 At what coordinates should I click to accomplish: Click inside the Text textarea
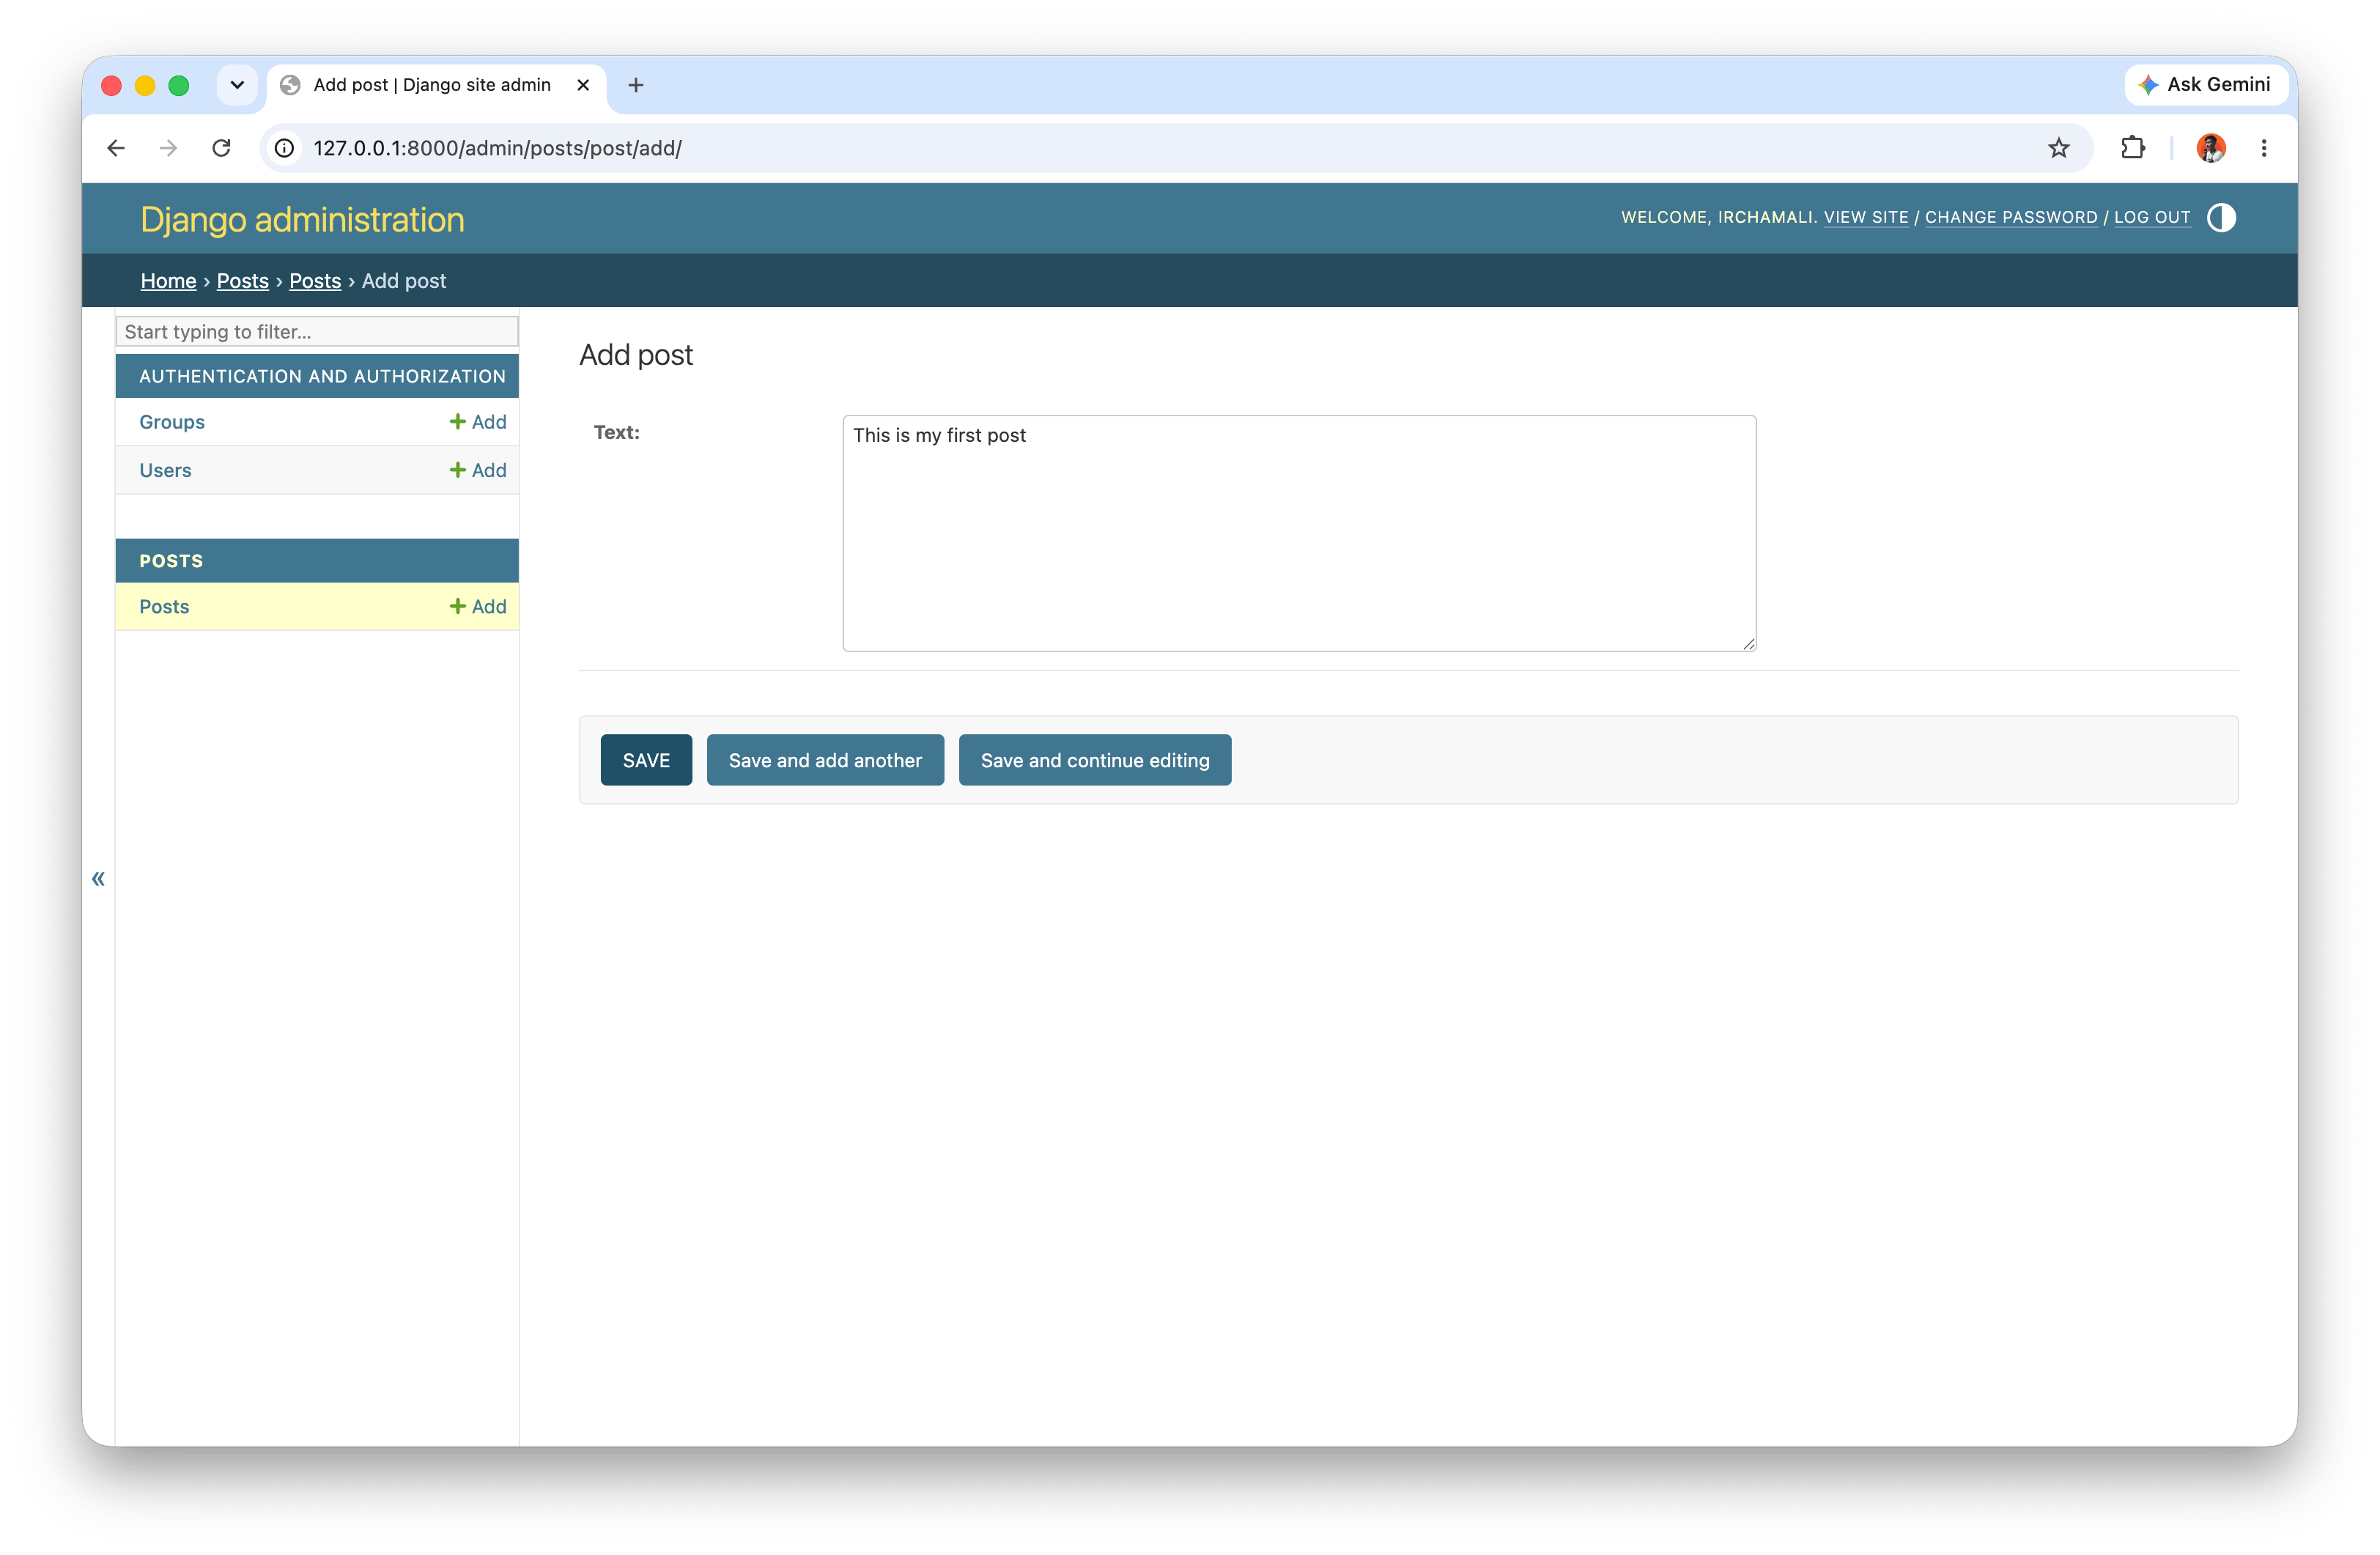[1299, 533]
